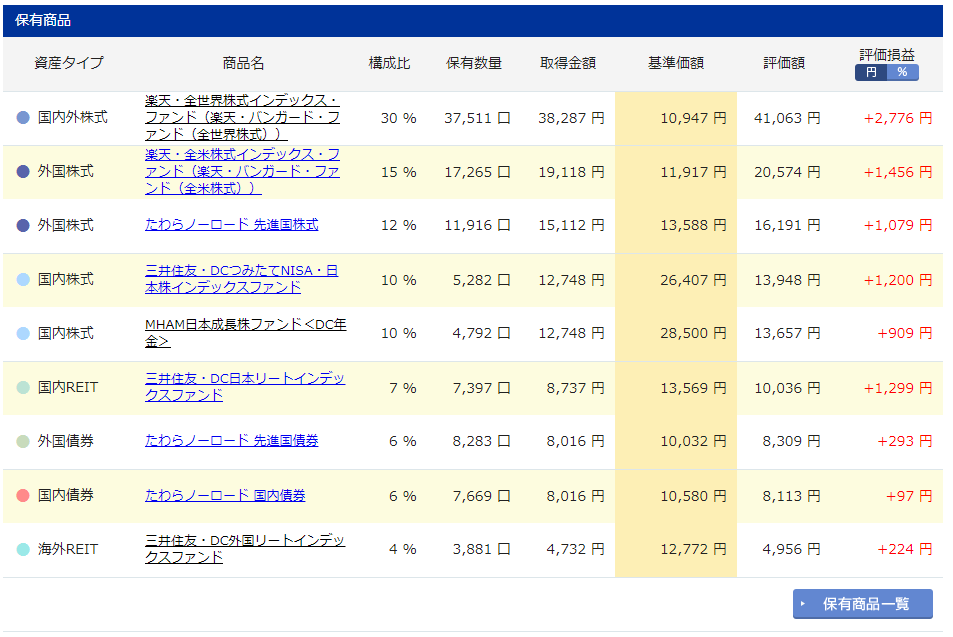Image resolution: width=953 pixels, height=637 pixels.
Task: Click the 10,032 円 base price
Action: click(693, 441)
